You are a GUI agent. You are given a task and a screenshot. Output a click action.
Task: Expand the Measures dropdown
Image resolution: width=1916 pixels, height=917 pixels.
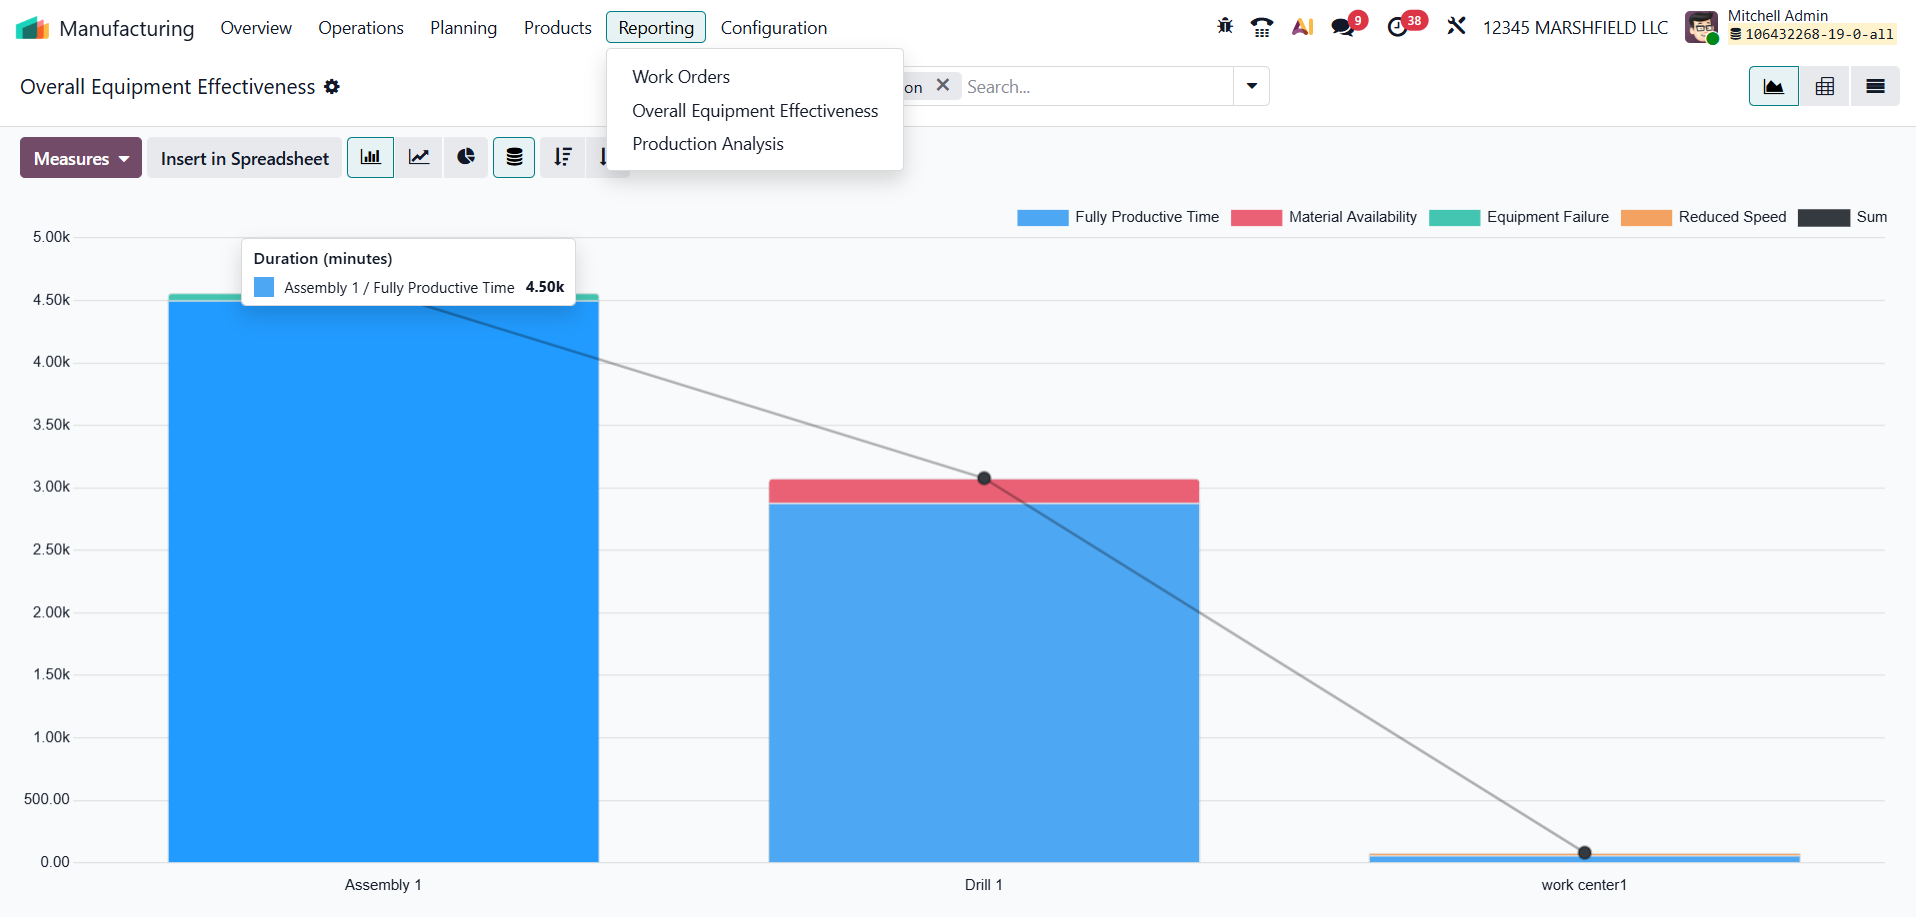pyautogui.click(x=81, y=158)
